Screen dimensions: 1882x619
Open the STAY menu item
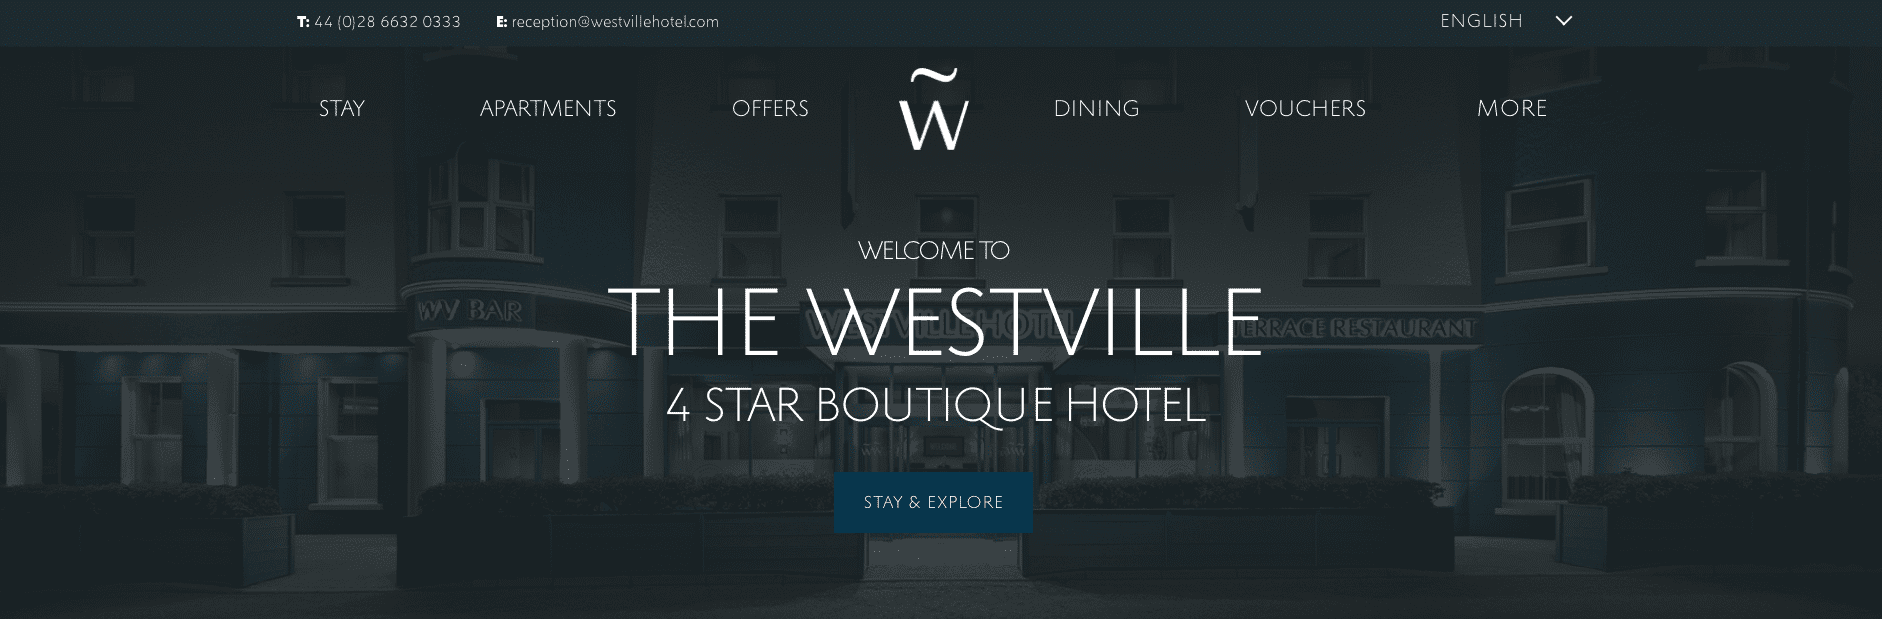pos(342,108)
